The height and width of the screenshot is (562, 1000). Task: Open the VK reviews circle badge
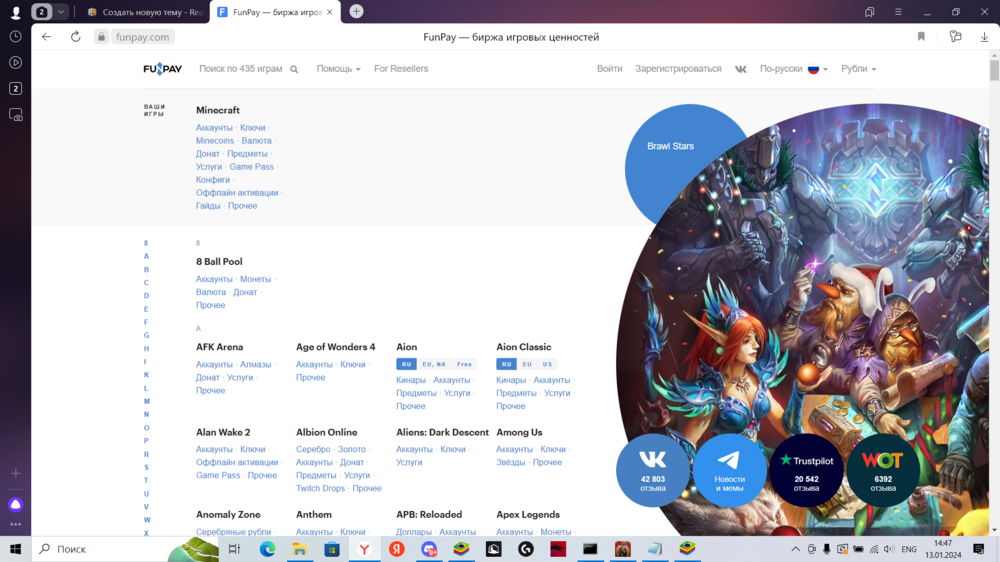652,470
